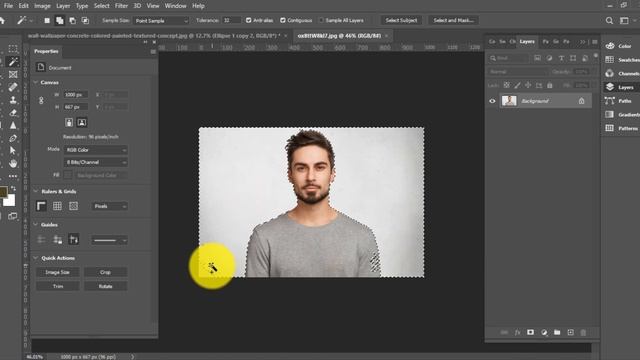Toggle the Contiguous checkbox
Screen dimensions: 640x360
tap(282, 20)
